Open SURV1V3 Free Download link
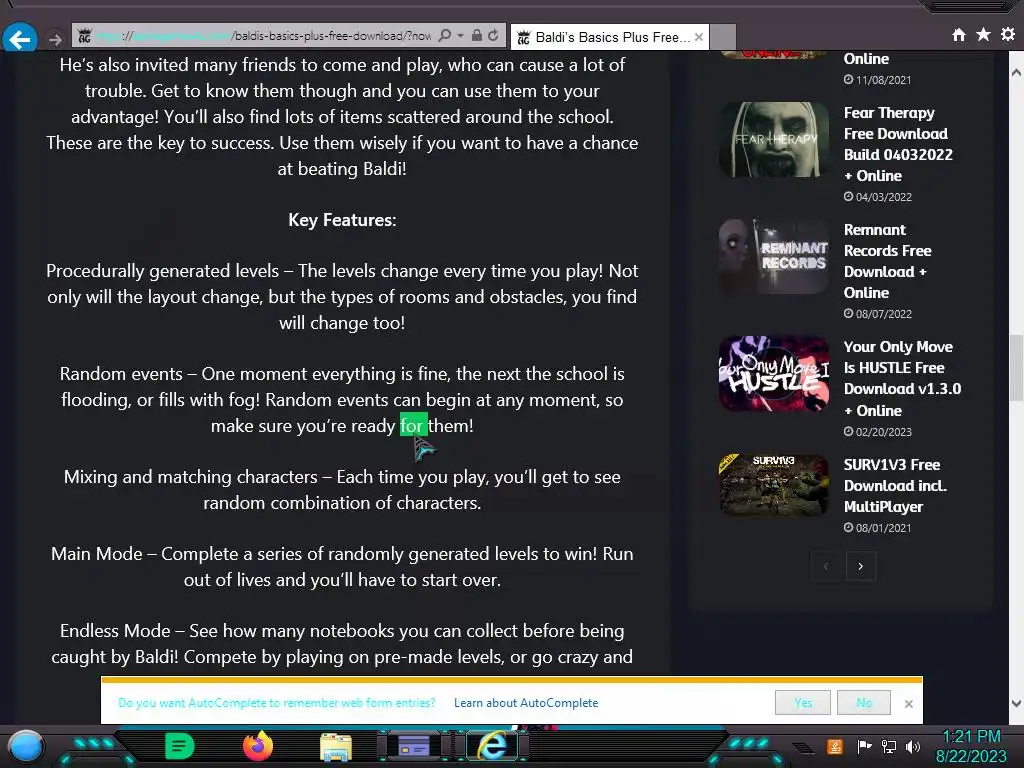Viewport: 1024px width, 768px height. (895, 486)
